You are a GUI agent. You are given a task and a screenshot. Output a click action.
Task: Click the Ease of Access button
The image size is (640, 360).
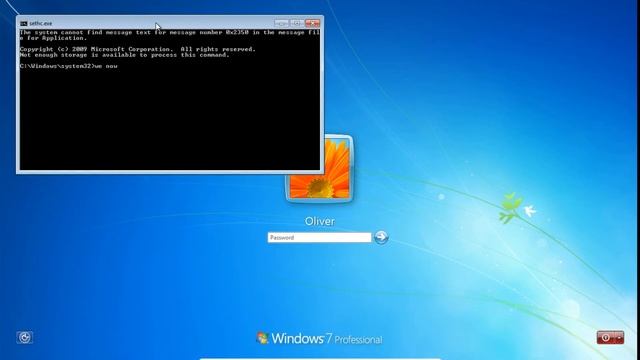[24, 337]
